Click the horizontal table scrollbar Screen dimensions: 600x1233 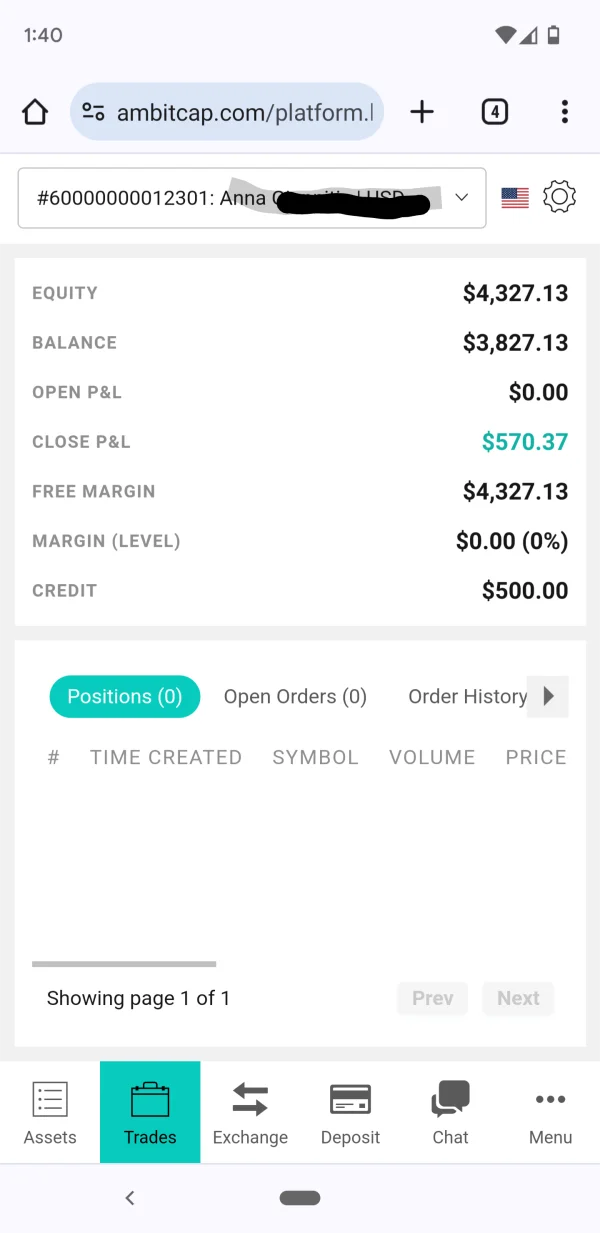(124, 964)
